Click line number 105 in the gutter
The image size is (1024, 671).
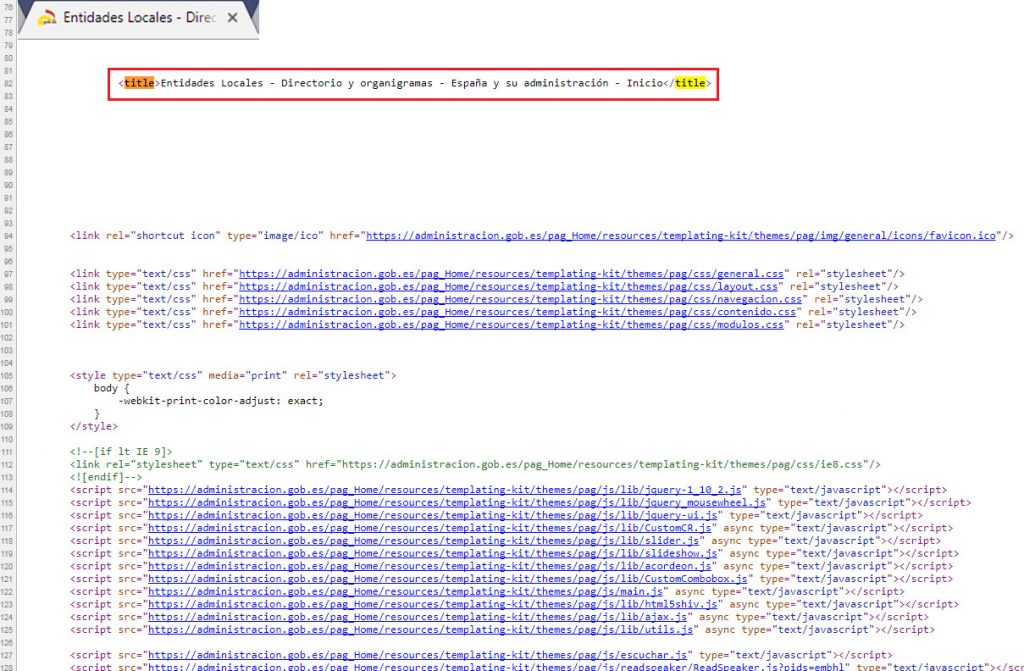click(7, 376)
